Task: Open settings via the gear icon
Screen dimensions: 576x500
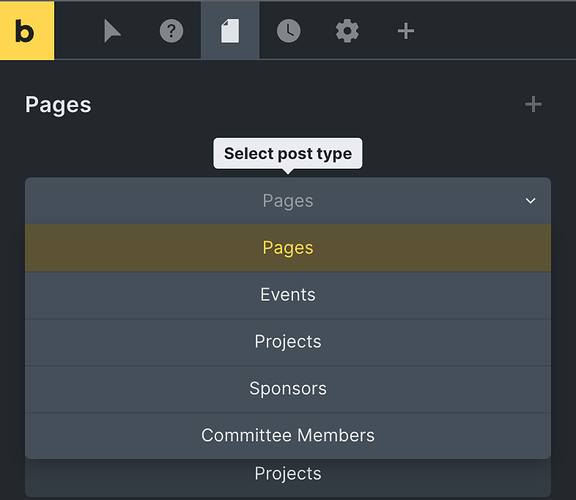Action: pos(347,31)
